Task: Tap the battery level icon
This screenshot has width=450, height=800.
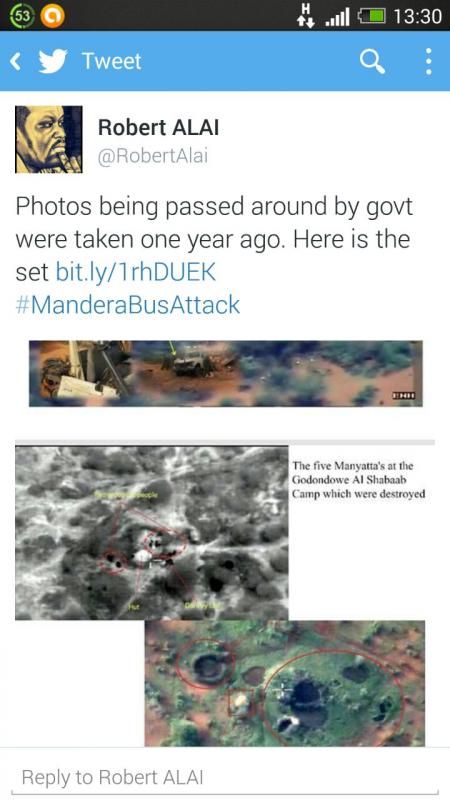Action: click(371, 17)
